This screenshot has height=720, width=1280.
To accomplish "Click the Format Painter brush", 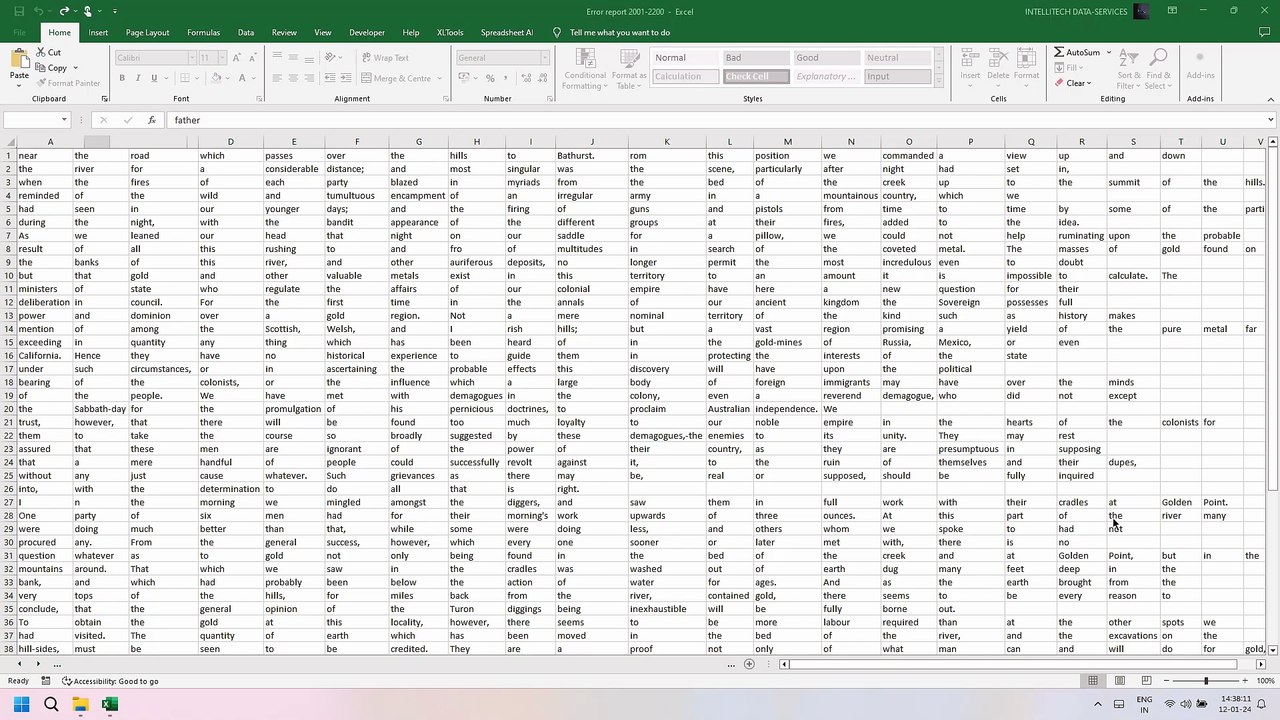I will (x=68, y=83).
